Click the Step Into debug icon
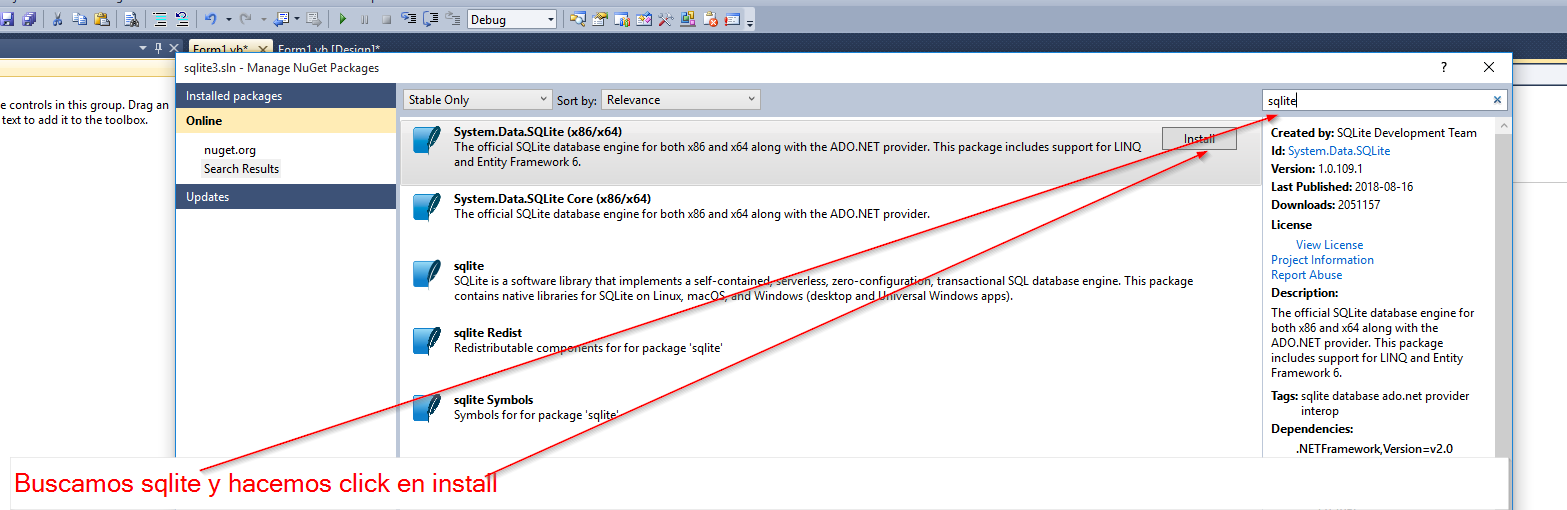The width and height of the screenshot is (1567, 510). [x=408, y=19]
